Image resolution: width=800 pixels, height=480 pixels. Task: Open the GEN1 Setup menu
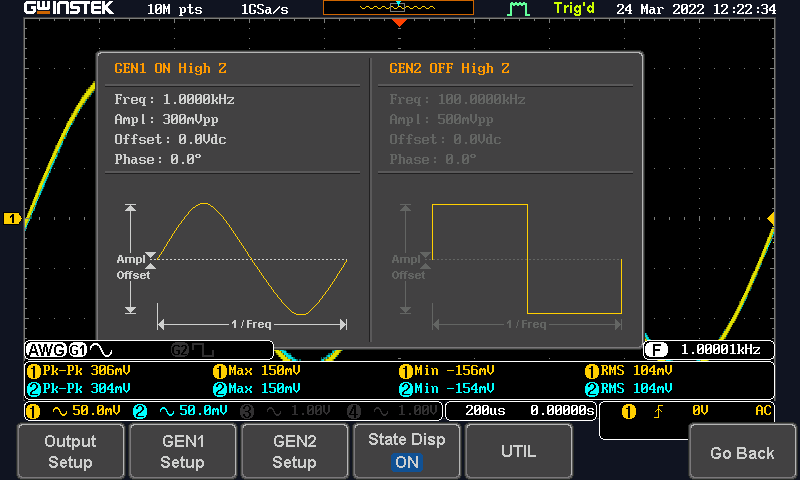tap(182, 451)
